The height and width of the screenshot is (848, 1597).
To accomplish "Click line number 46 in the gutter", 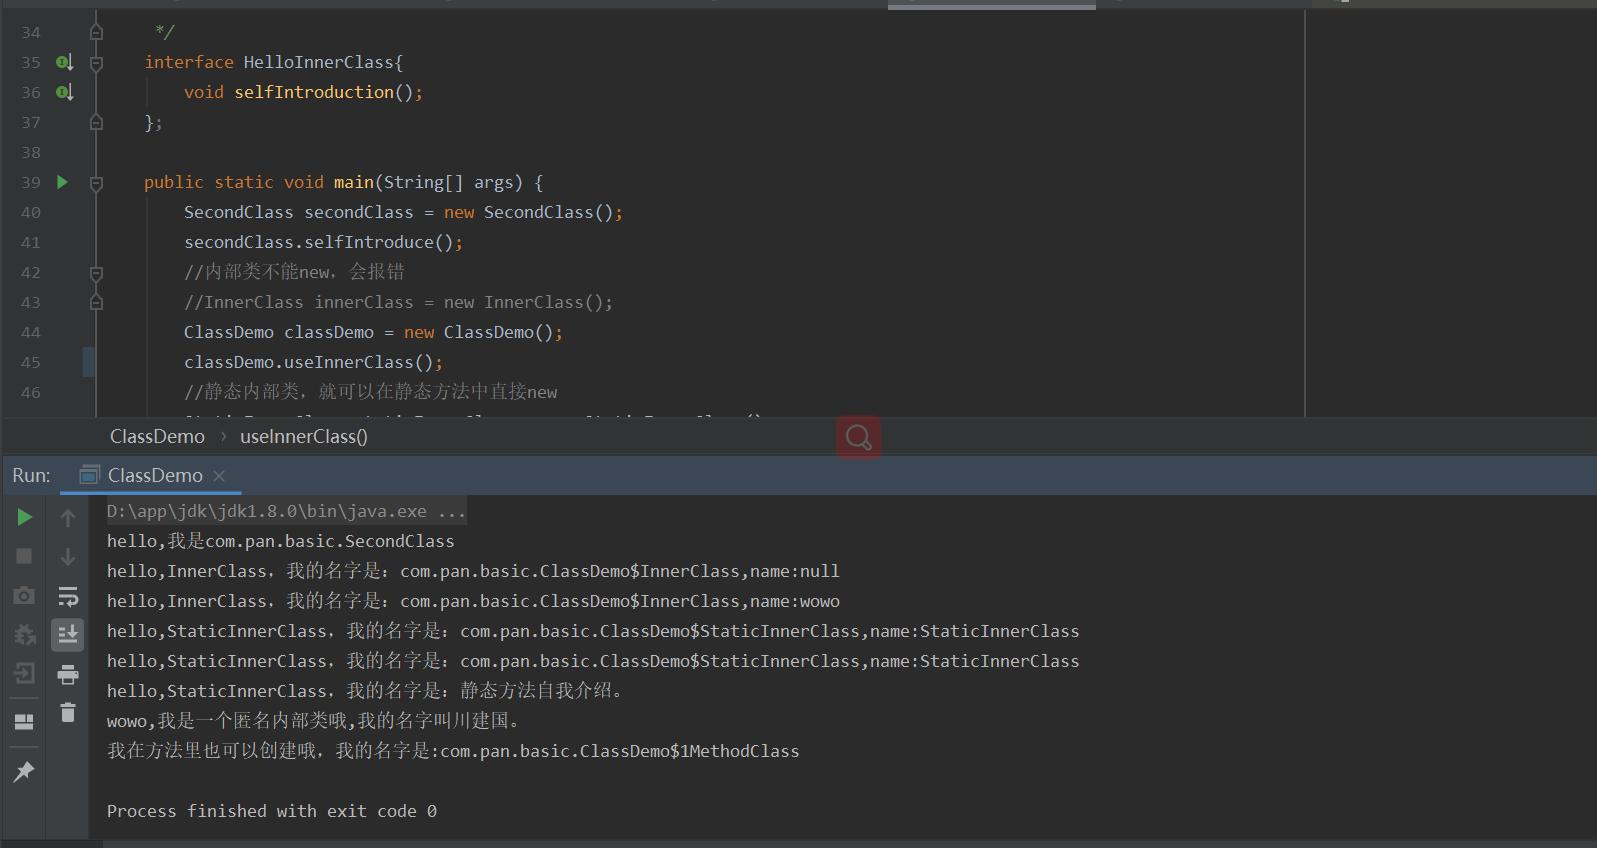I will pos(31,392).
